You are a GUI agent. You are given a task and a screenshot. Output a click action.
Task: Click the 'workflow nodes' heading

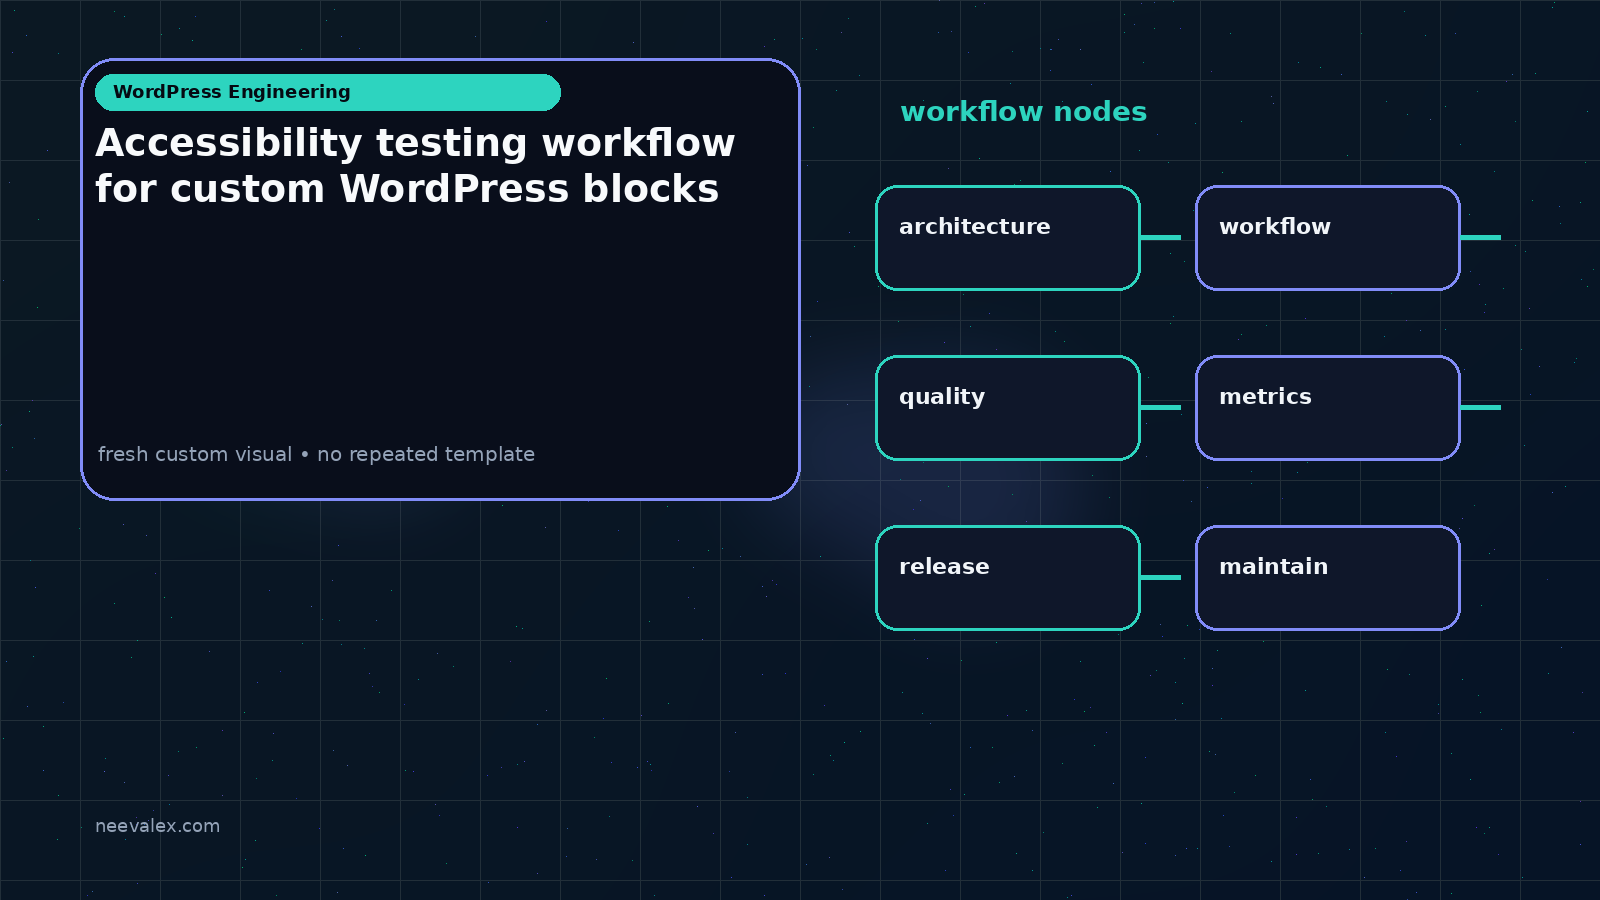coord(1023,112)
